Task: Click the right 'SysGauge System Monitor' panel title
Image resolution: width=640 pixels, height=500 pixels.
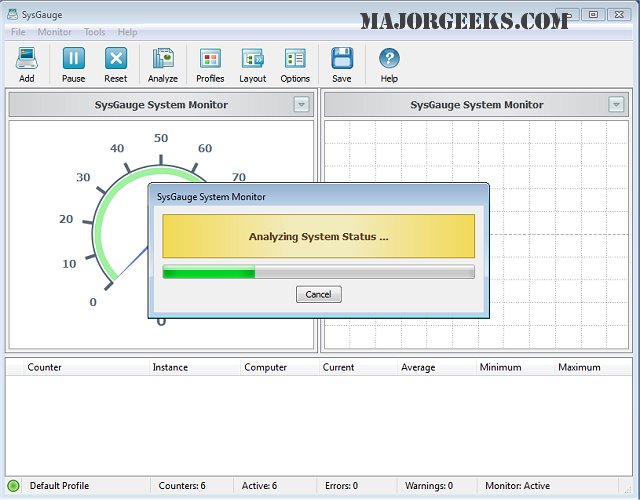Action: pyautogui.click(x=477, y=105)
